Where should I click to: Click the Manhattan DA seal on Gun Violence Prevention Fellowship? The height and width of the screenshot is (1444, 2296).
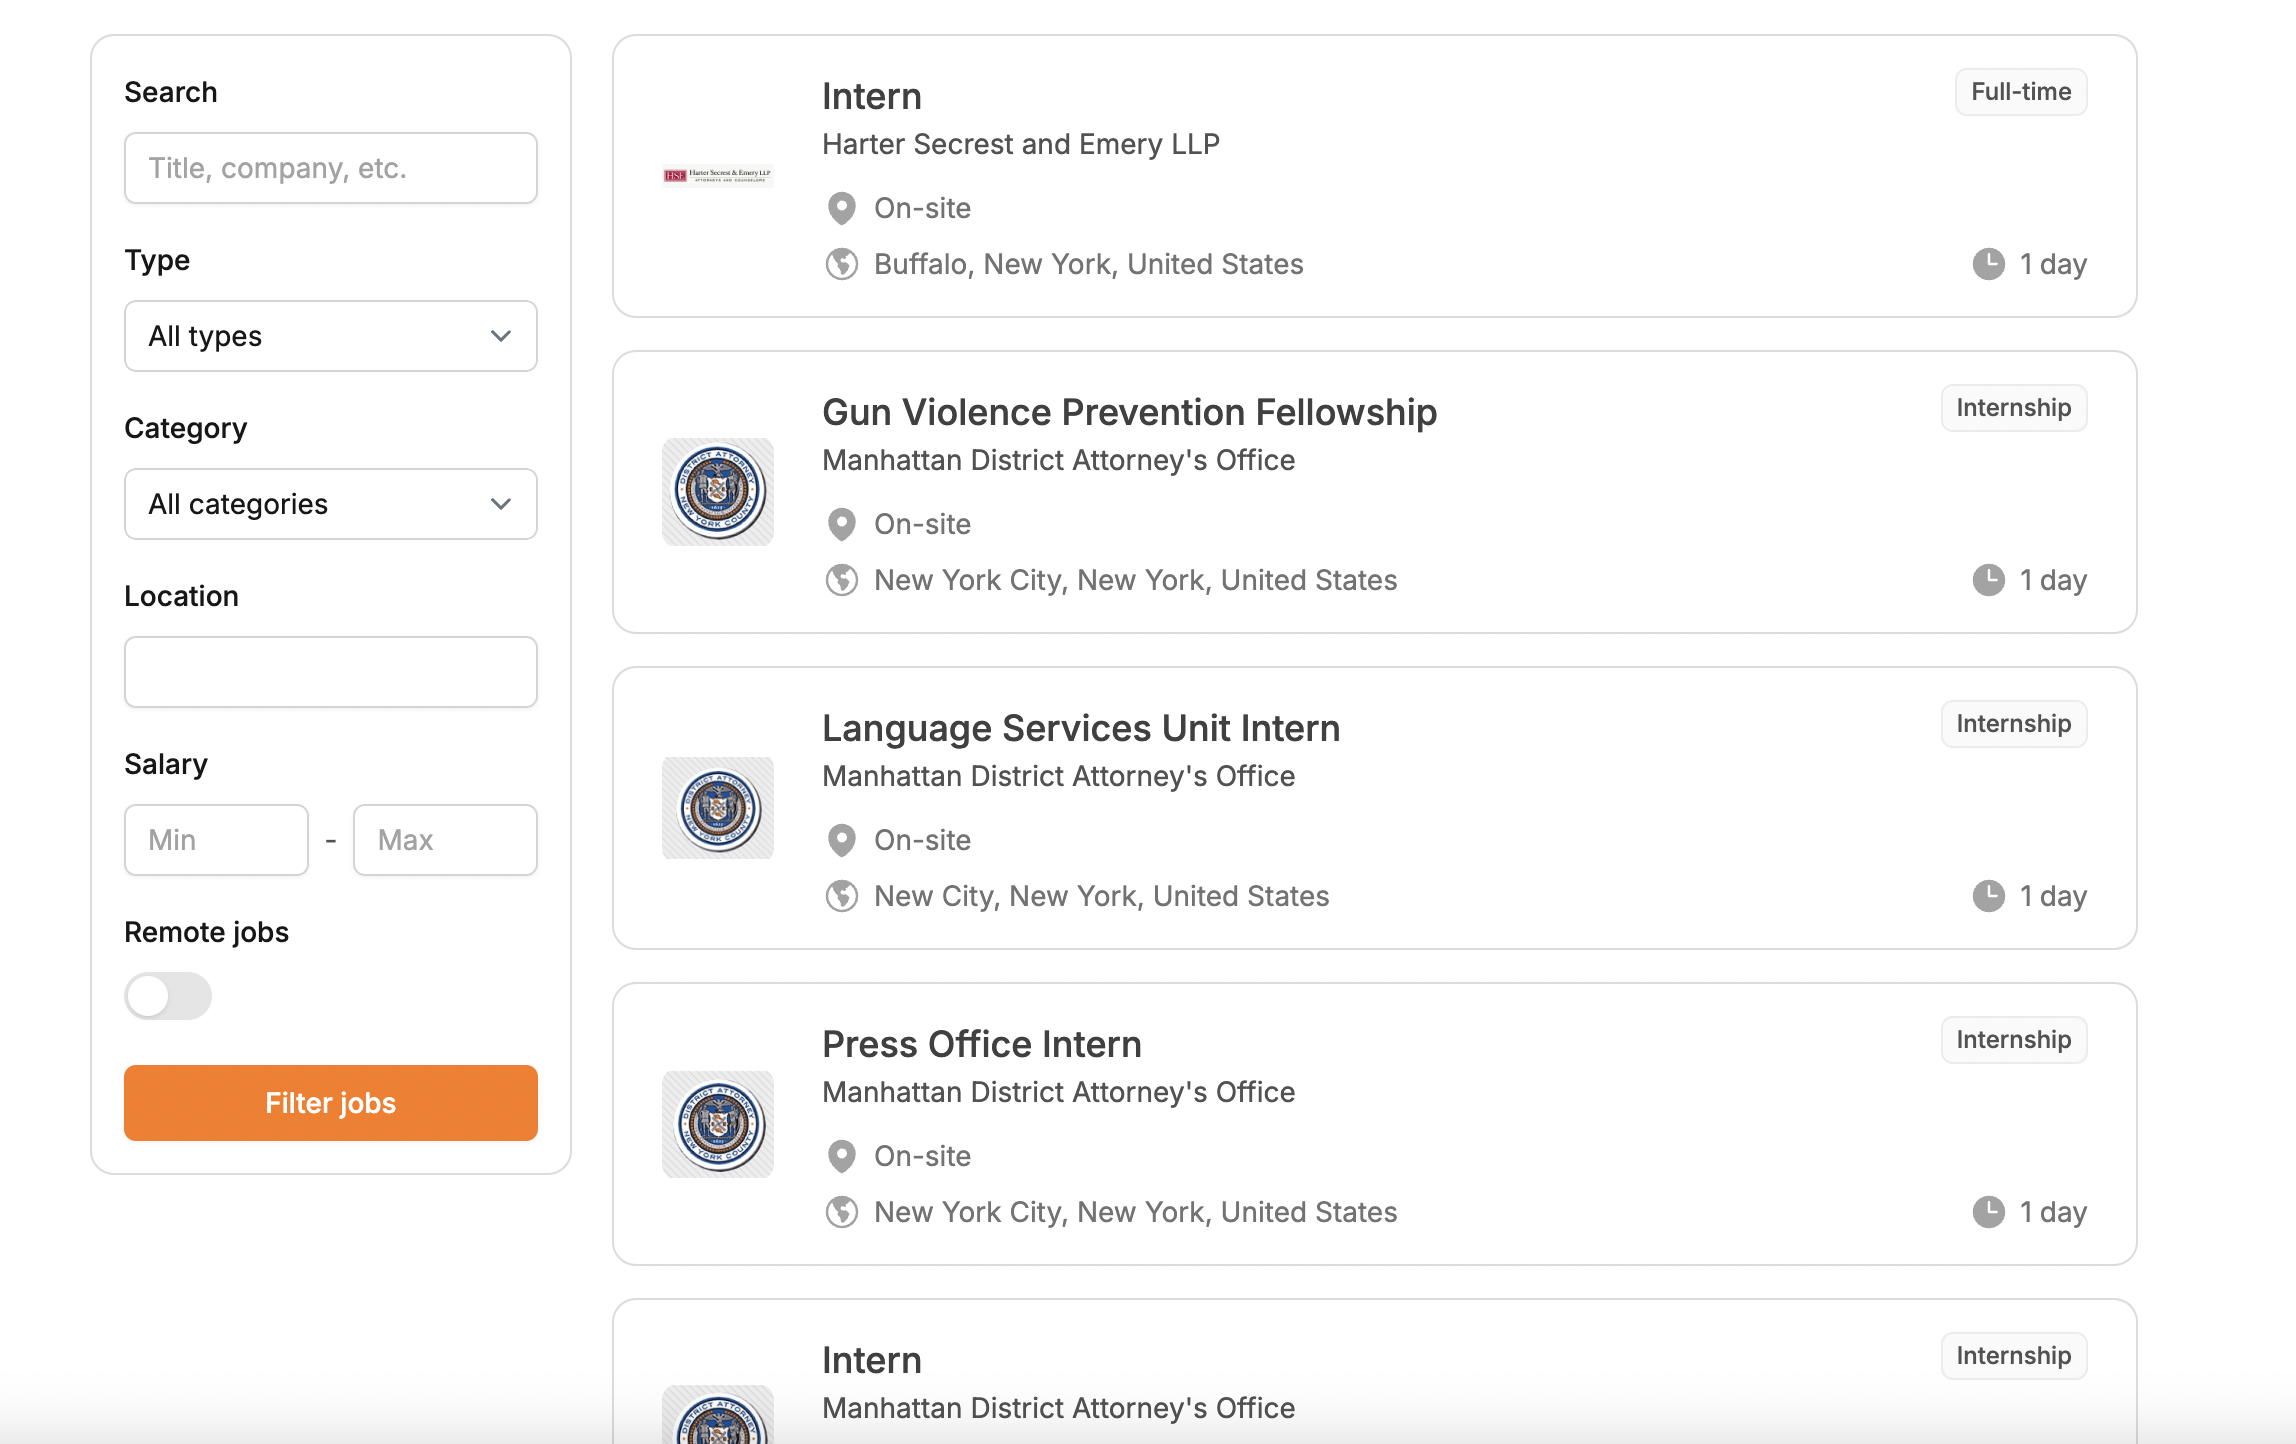click(717, 492)
